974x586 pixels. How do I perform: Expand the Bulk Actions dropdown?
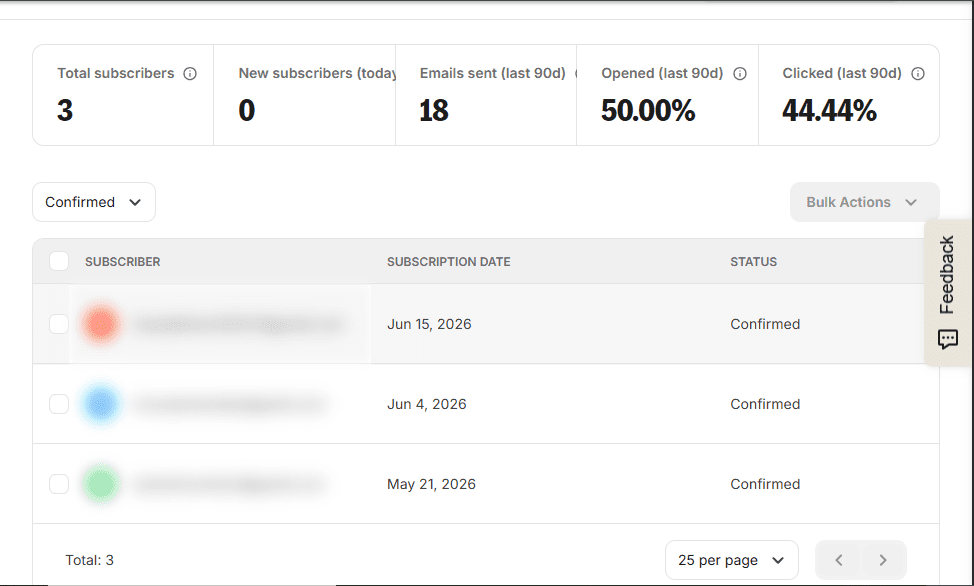click(864, 202)
